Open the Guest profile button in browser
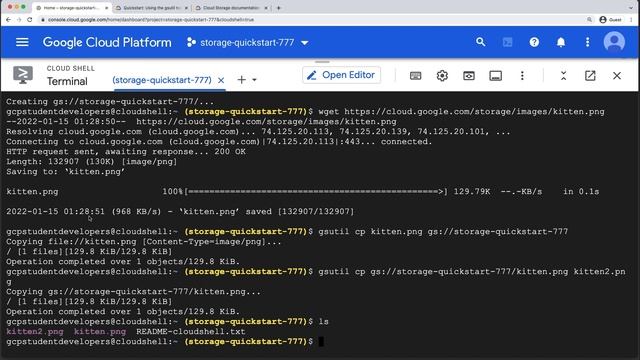The width and height of the screenshot is (640, 360). 611,20
